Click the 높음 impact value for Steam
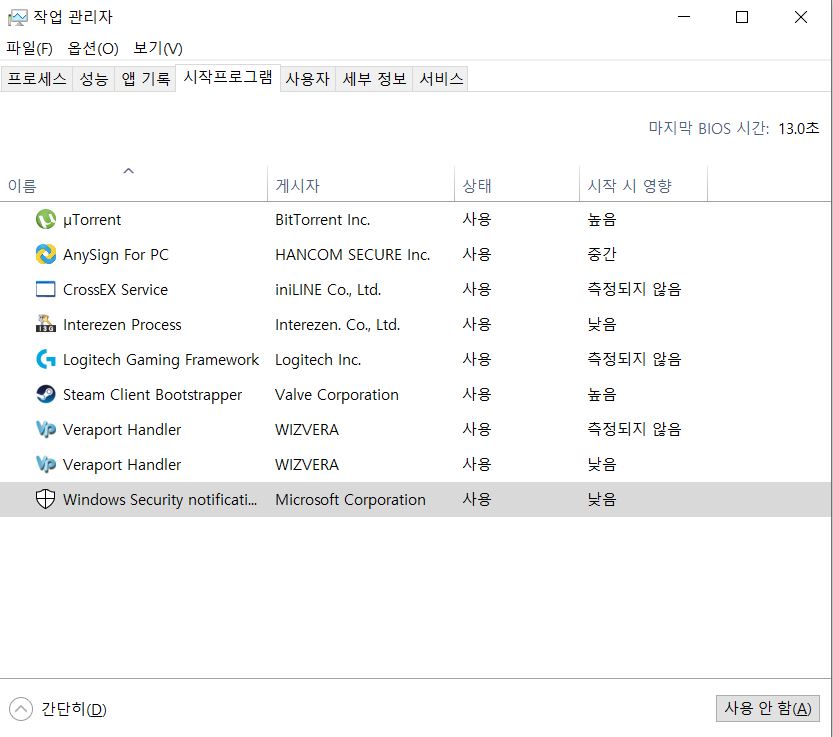833x737 pixels. [x=601, y=394]
